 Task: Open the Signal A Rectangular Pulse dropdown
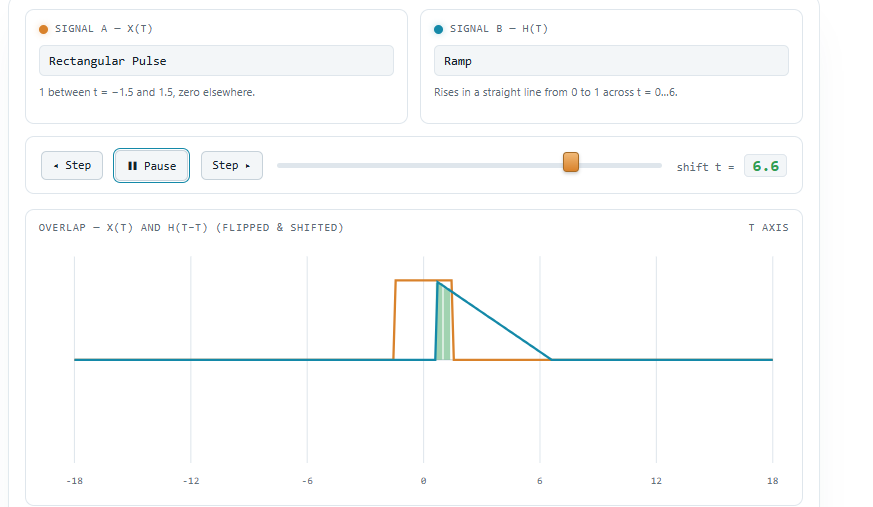pyautogui.click(x=216, y=61)
